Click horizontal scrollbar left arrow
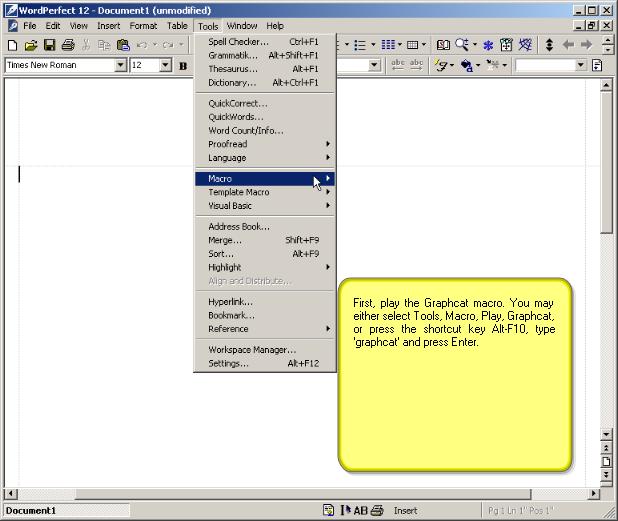The width and height of the screenshot is (618, 521). coord(11,493)
